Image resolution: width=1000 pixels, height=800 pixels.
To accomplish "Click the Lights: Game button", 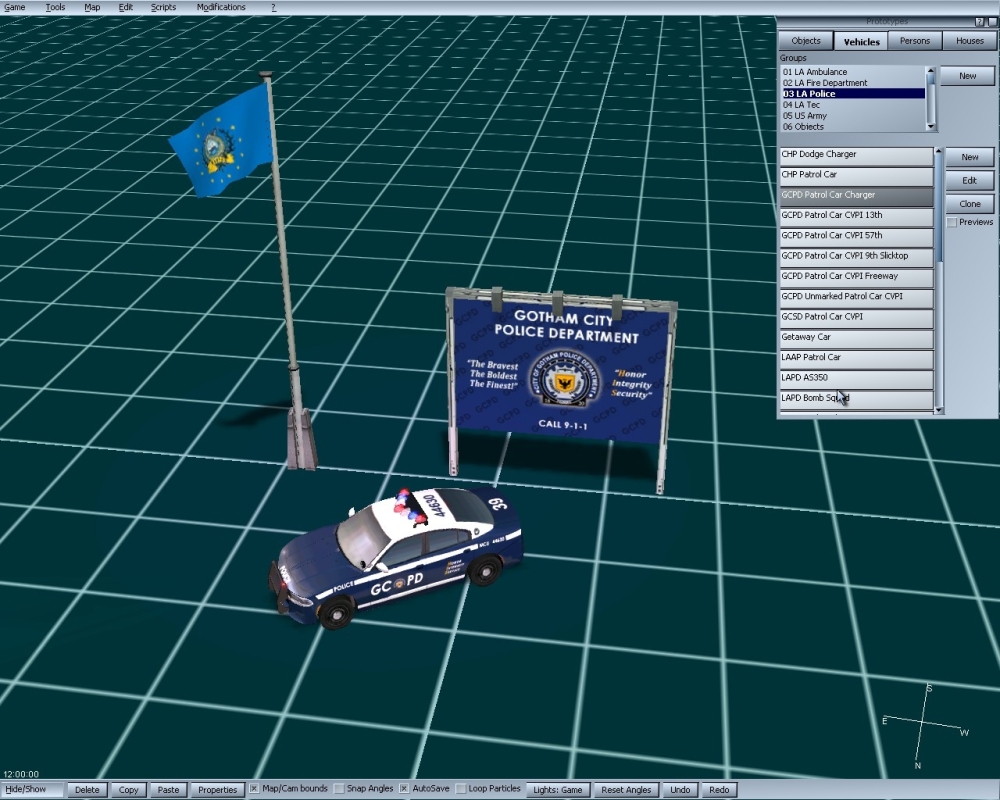I will tap(558, 790).
